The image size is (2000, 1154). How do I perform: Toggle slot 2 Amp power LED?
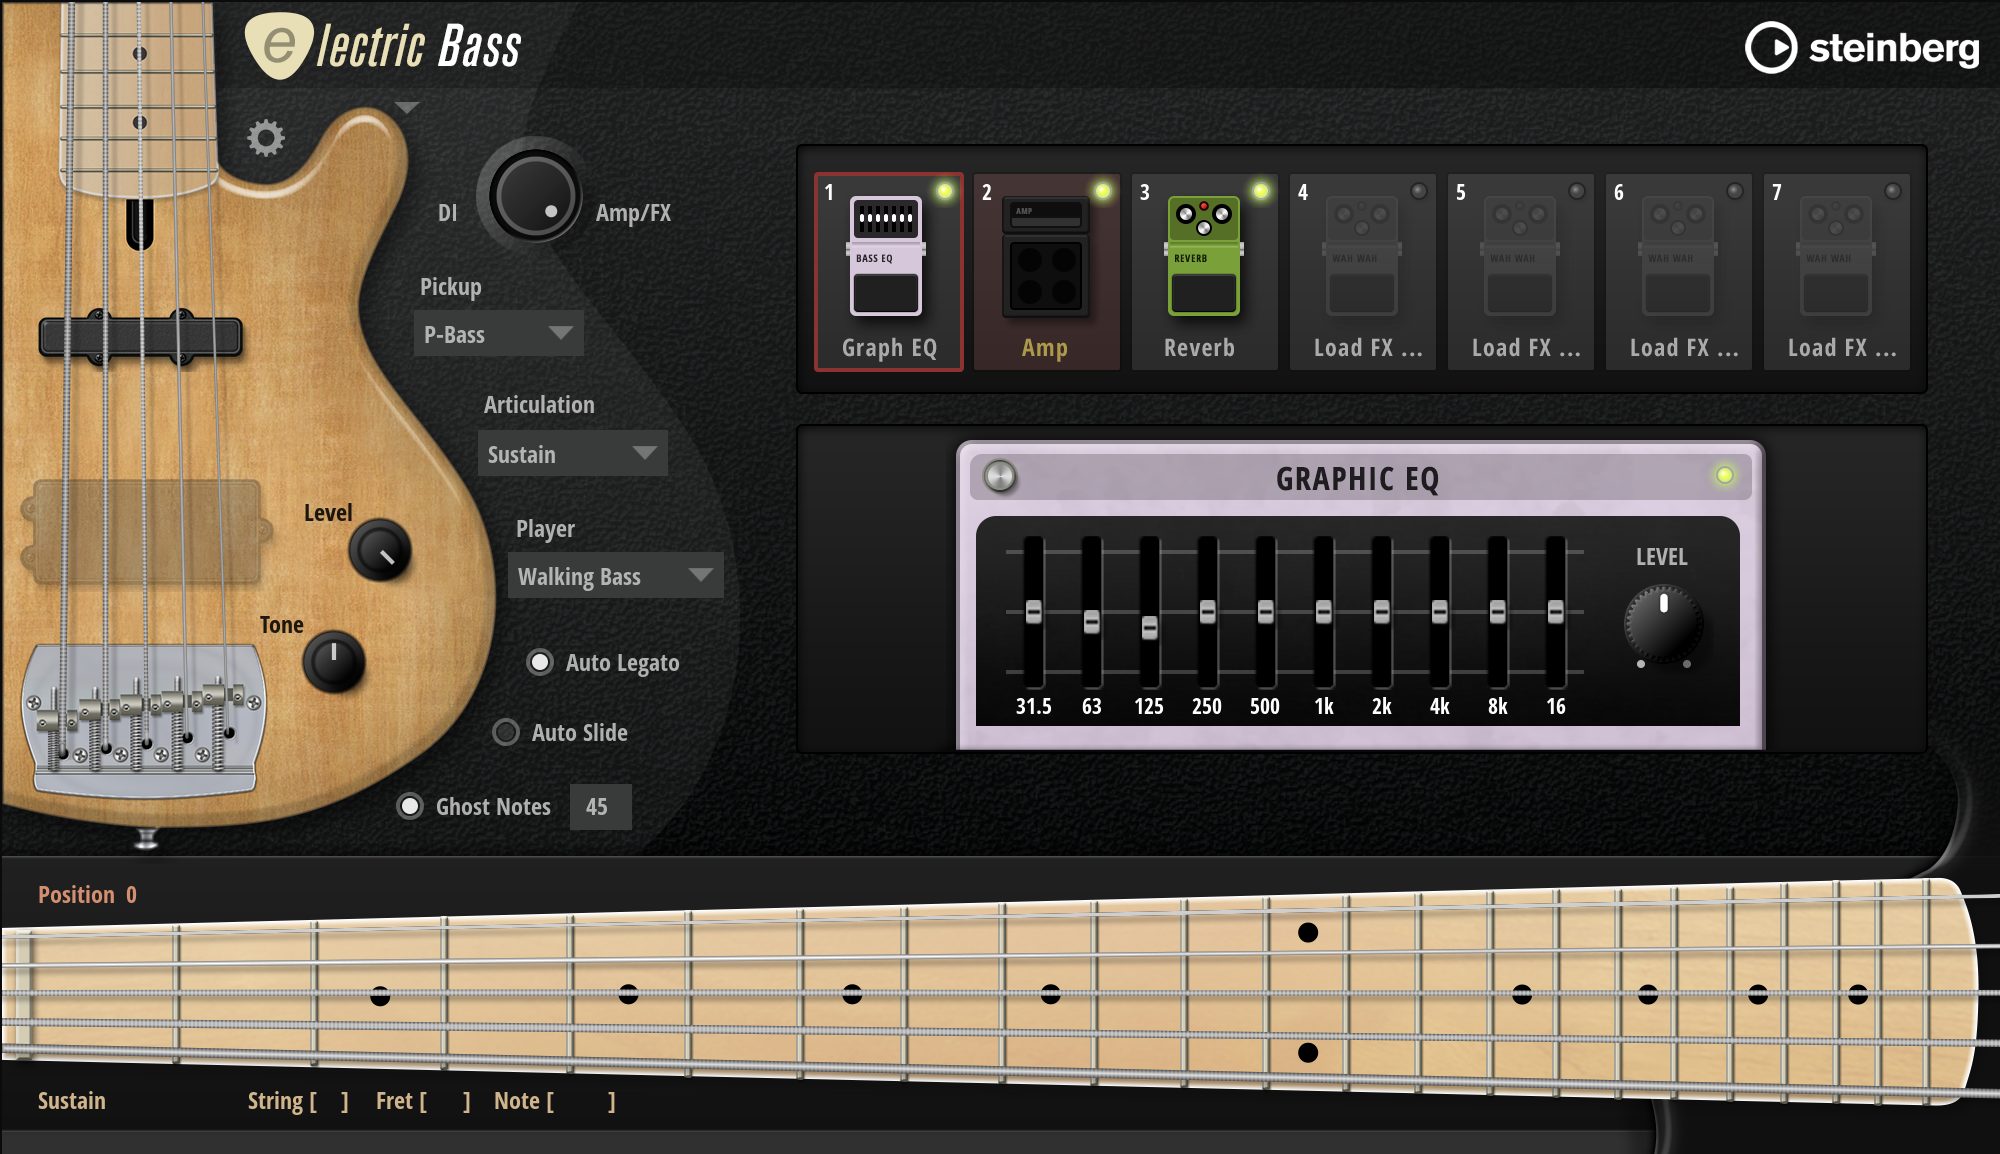[1102, 190]
